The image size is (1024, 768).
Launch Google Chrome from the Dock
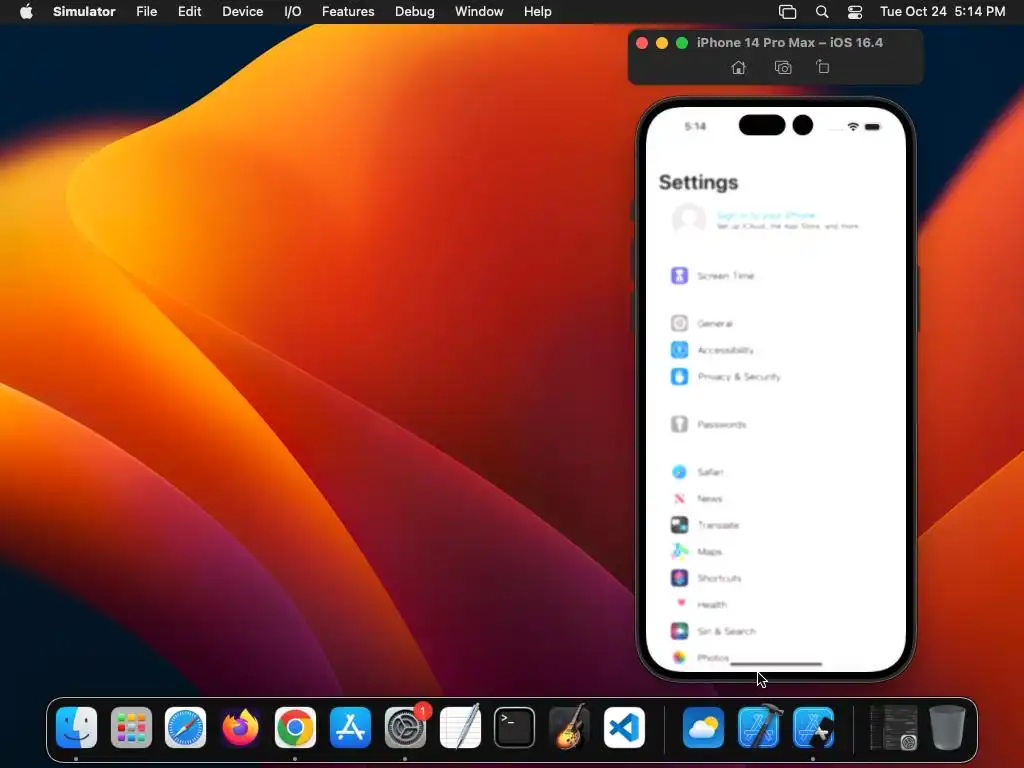[295, 727]
